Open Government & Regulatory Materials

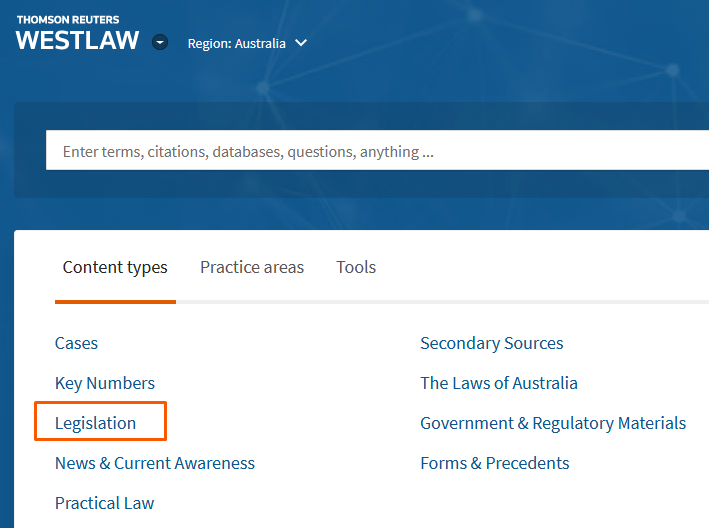(553, 423)
